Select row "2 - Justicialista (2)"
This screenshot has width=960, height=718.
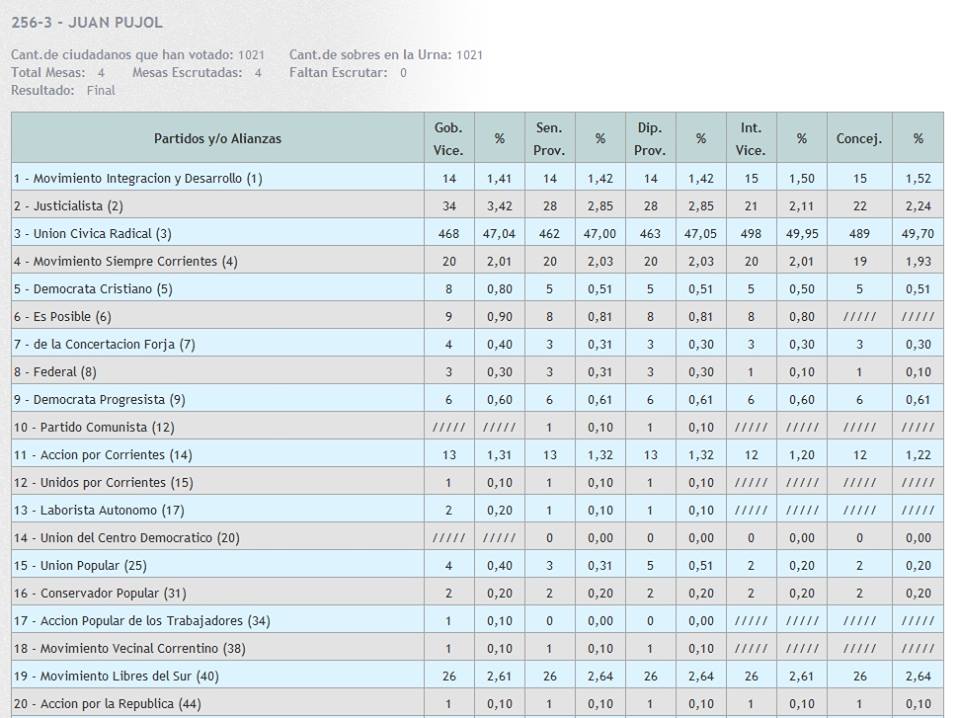[x=478, y=206]
